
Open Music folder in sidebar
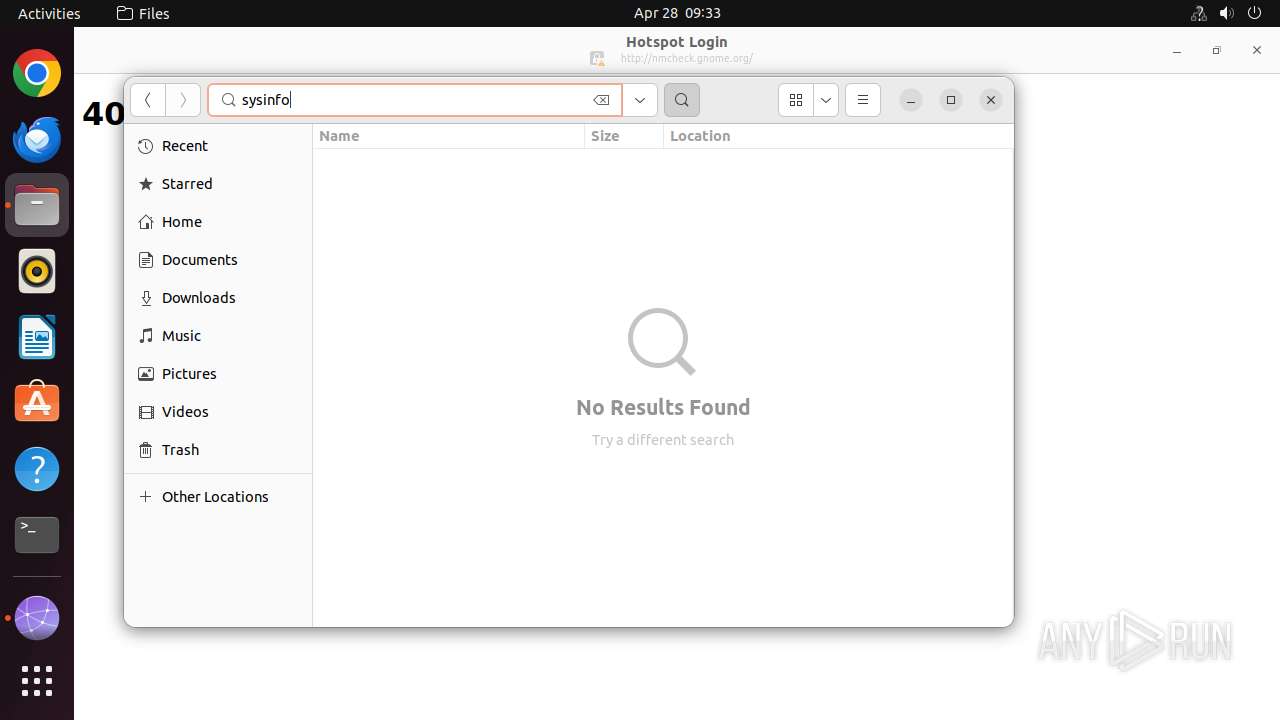pos(218,336)
